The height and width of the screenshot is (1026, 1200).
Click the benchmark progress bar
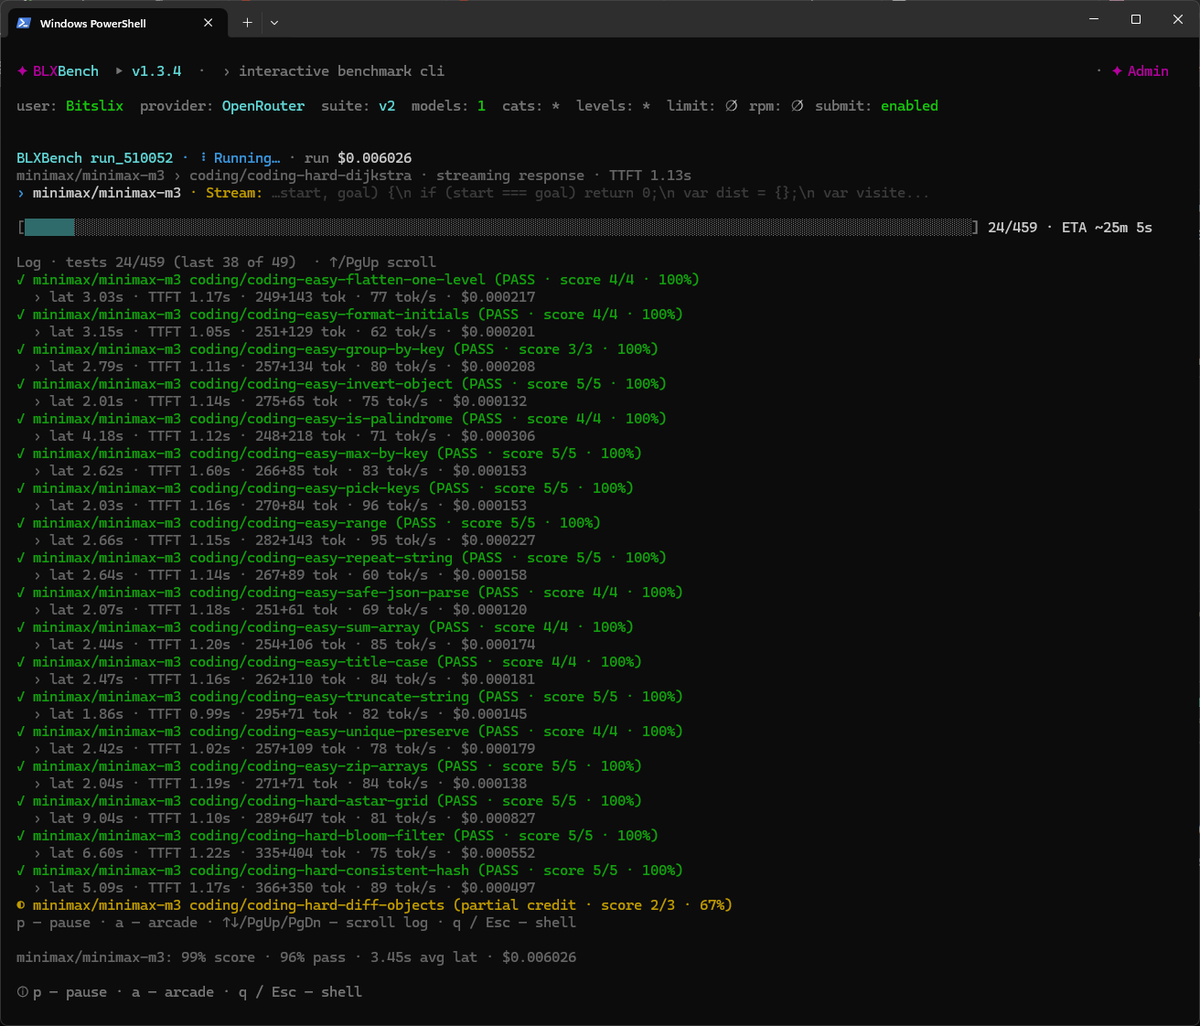click(x=498, y=228)
